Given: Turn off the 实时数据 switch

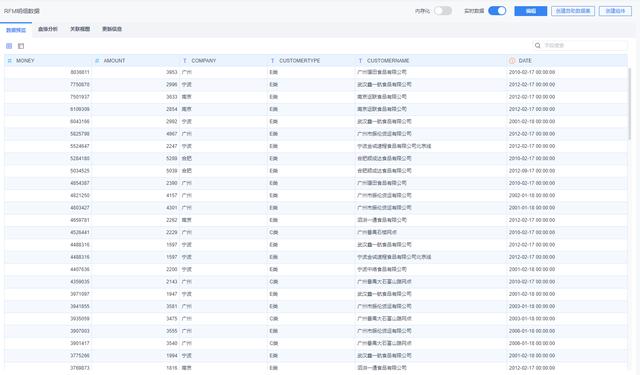Looking at the screenshot, I should tap(497, 11).
